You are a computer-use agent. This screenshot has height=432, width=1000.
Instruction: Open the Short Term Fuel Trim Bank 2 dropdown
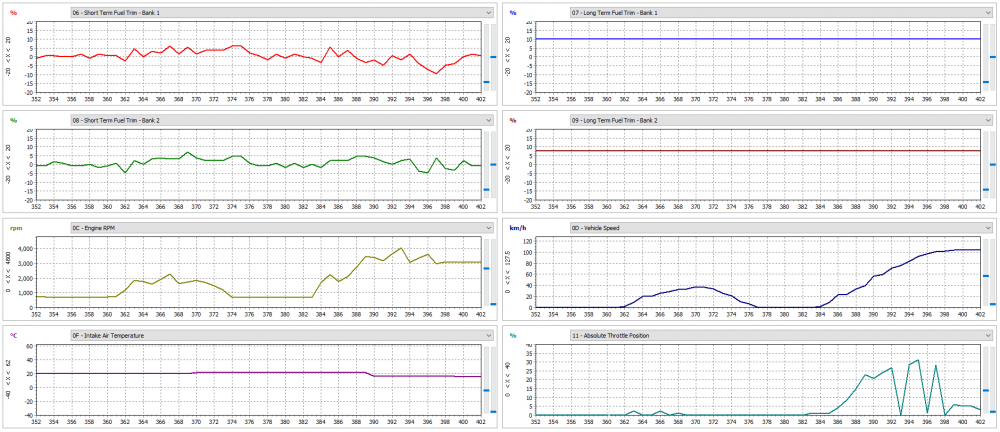(282, 120)
